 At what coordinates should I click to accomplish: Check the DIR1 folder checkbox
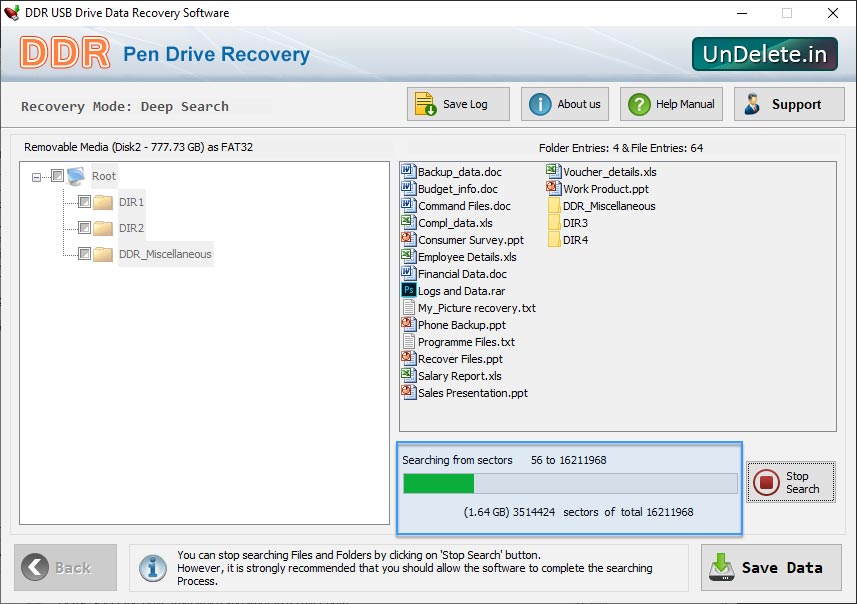pos(84,202)
